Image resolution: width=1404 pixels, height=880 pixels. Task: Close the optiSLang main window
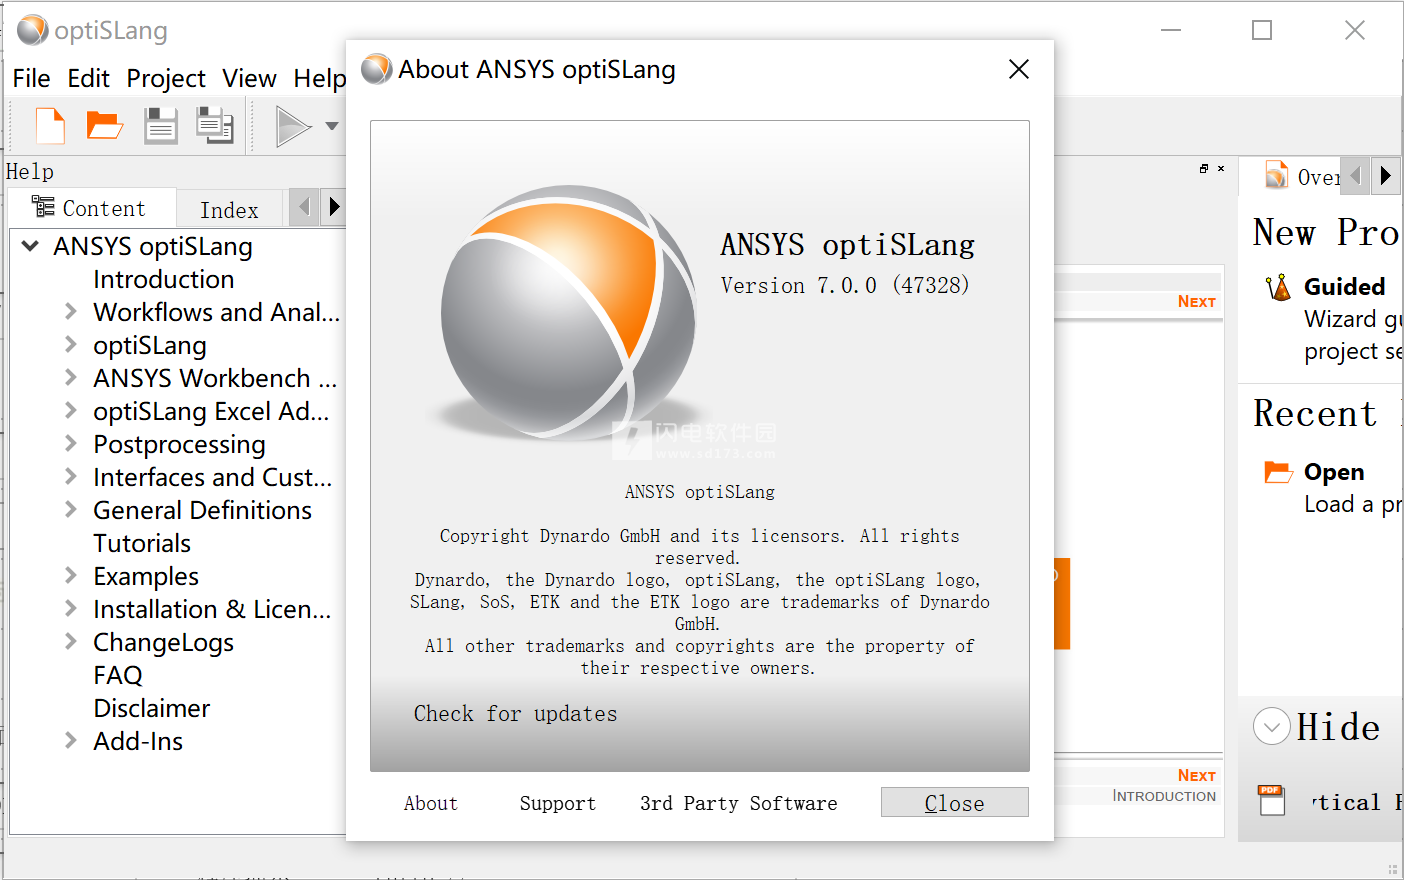(1355, 30)
